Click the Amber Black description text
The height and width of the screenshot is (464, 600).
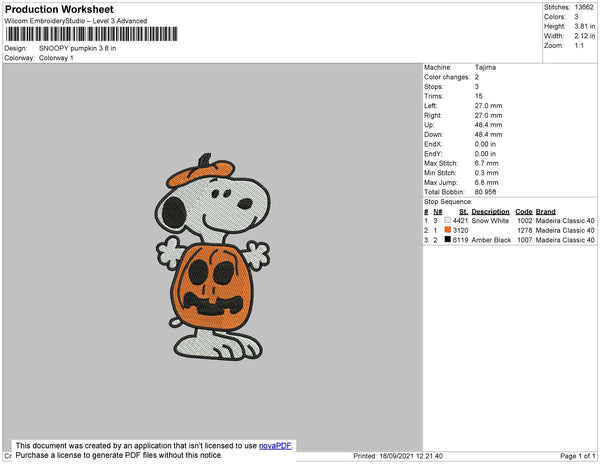[491, 240]
